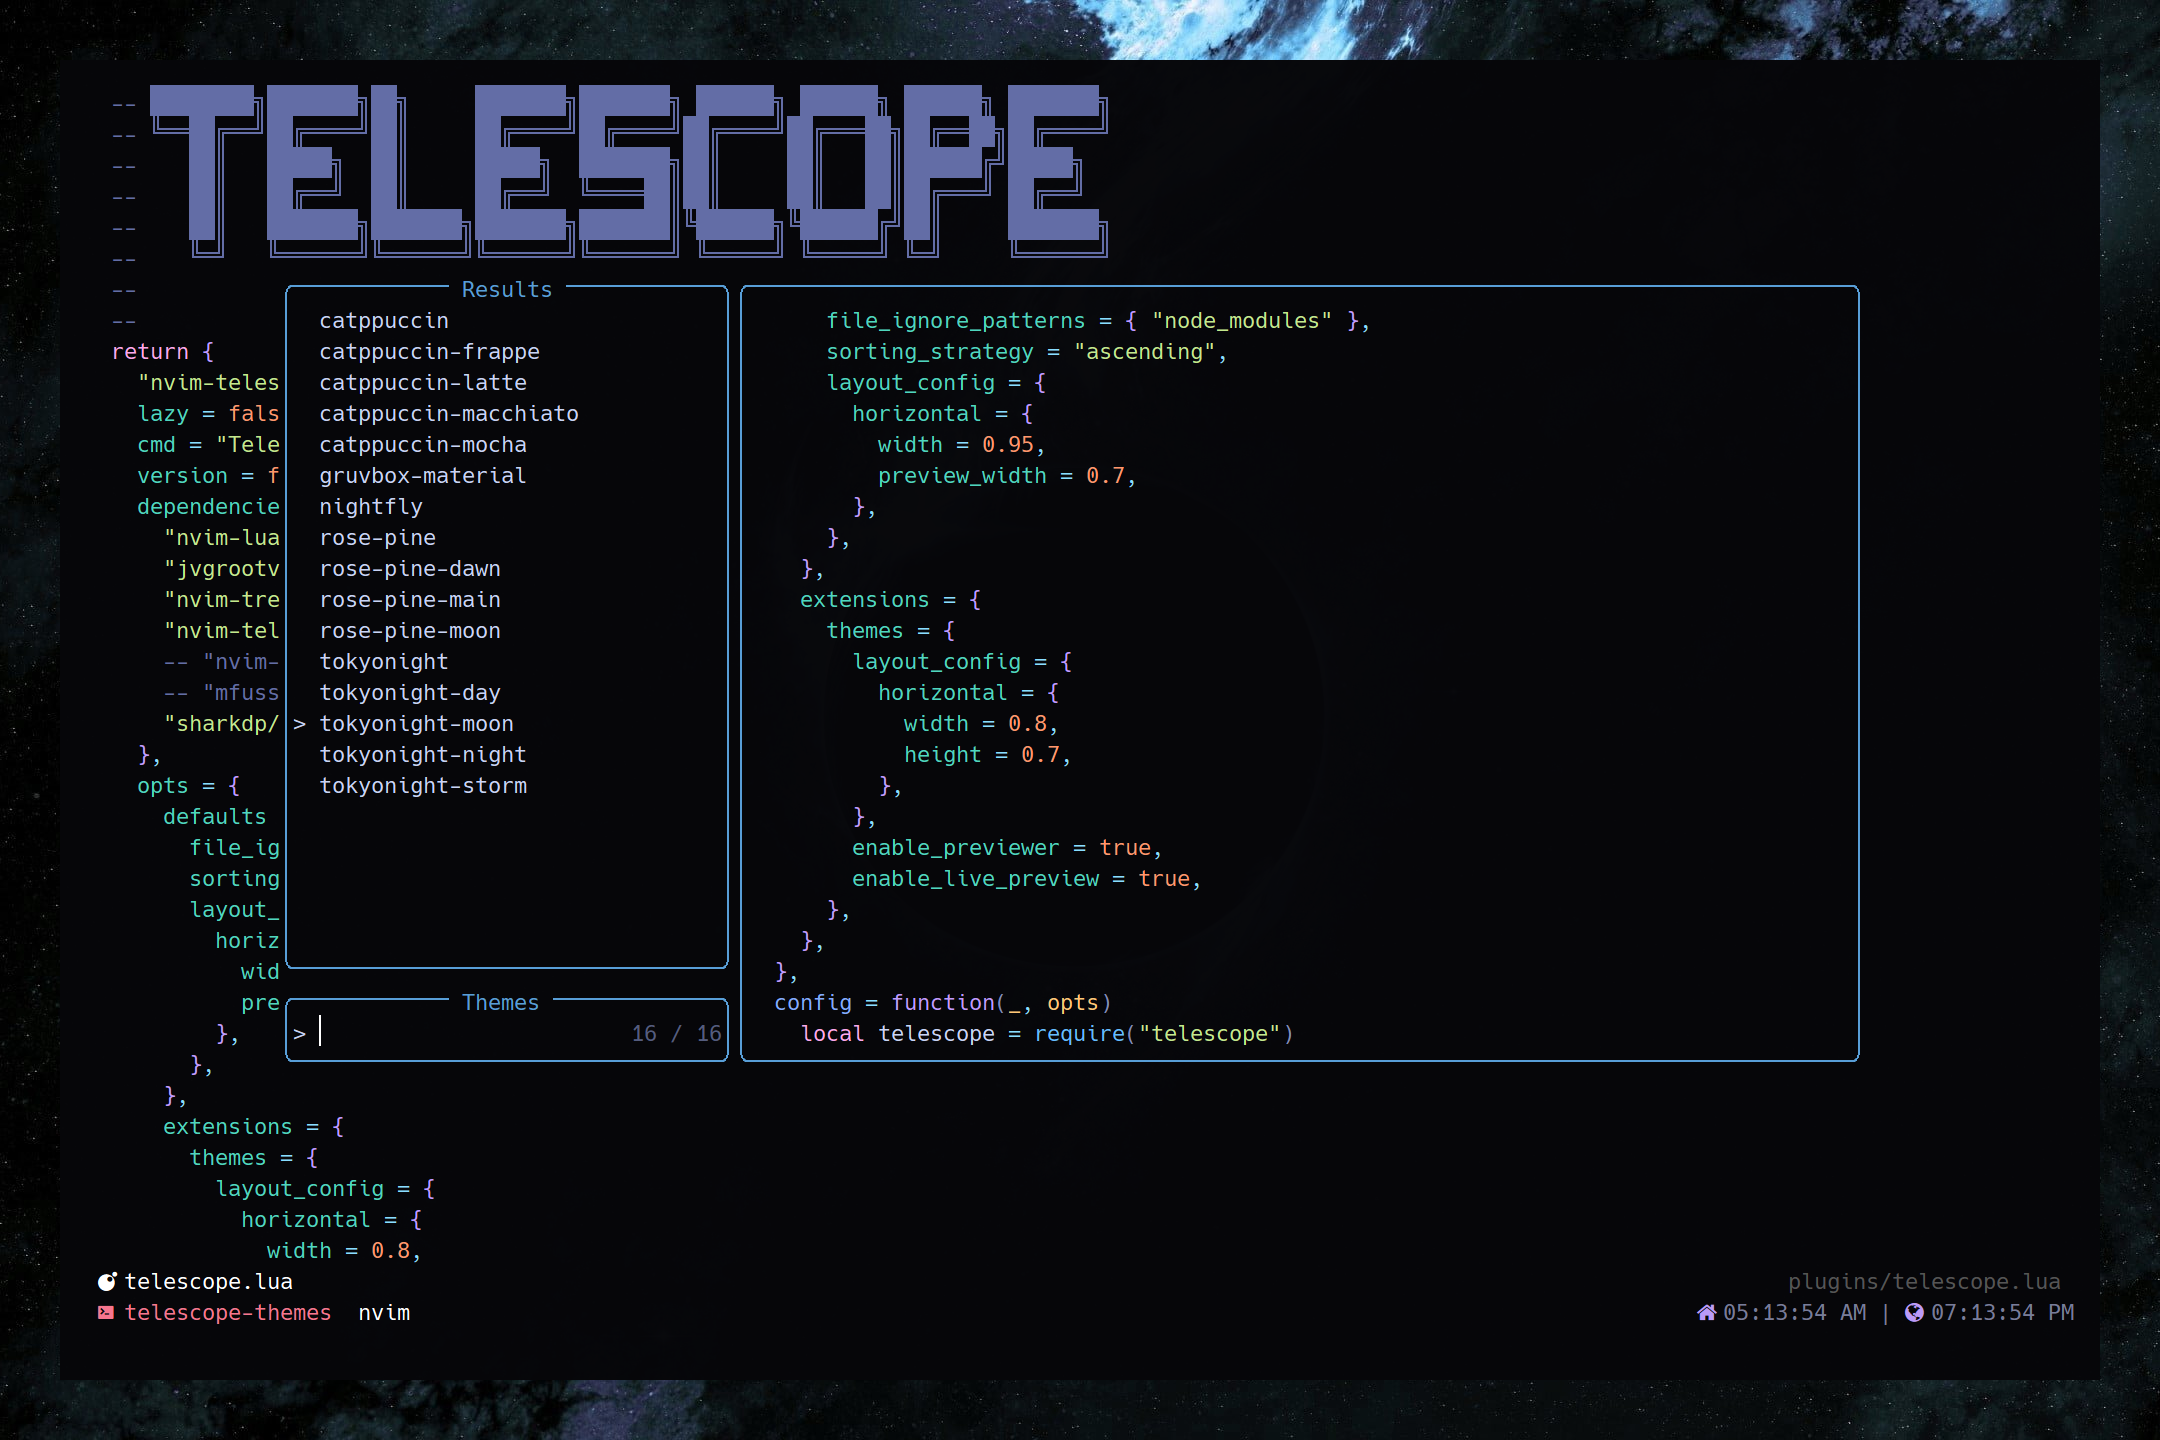The width and height of the screenshot is (2160, 1440).
Task: Choose tokyonight-storm theme entry
Action: tap(422, 786)
